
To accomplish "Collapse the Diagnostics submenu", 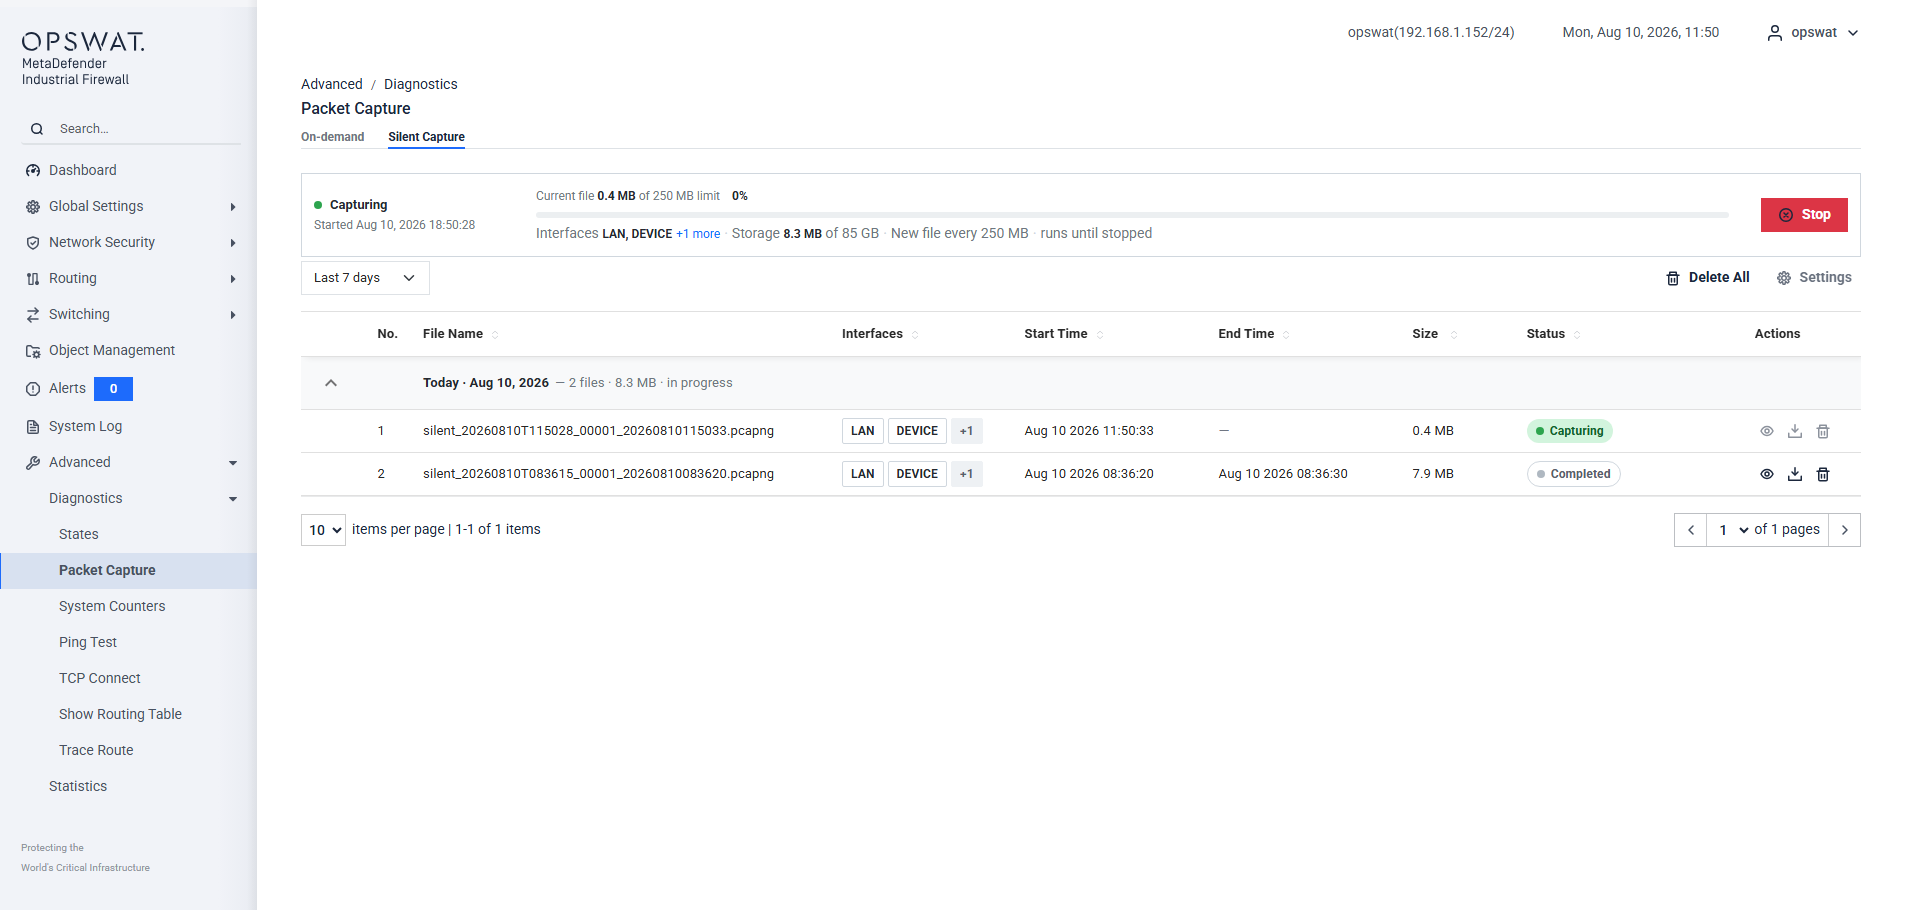I will point(233,499).
